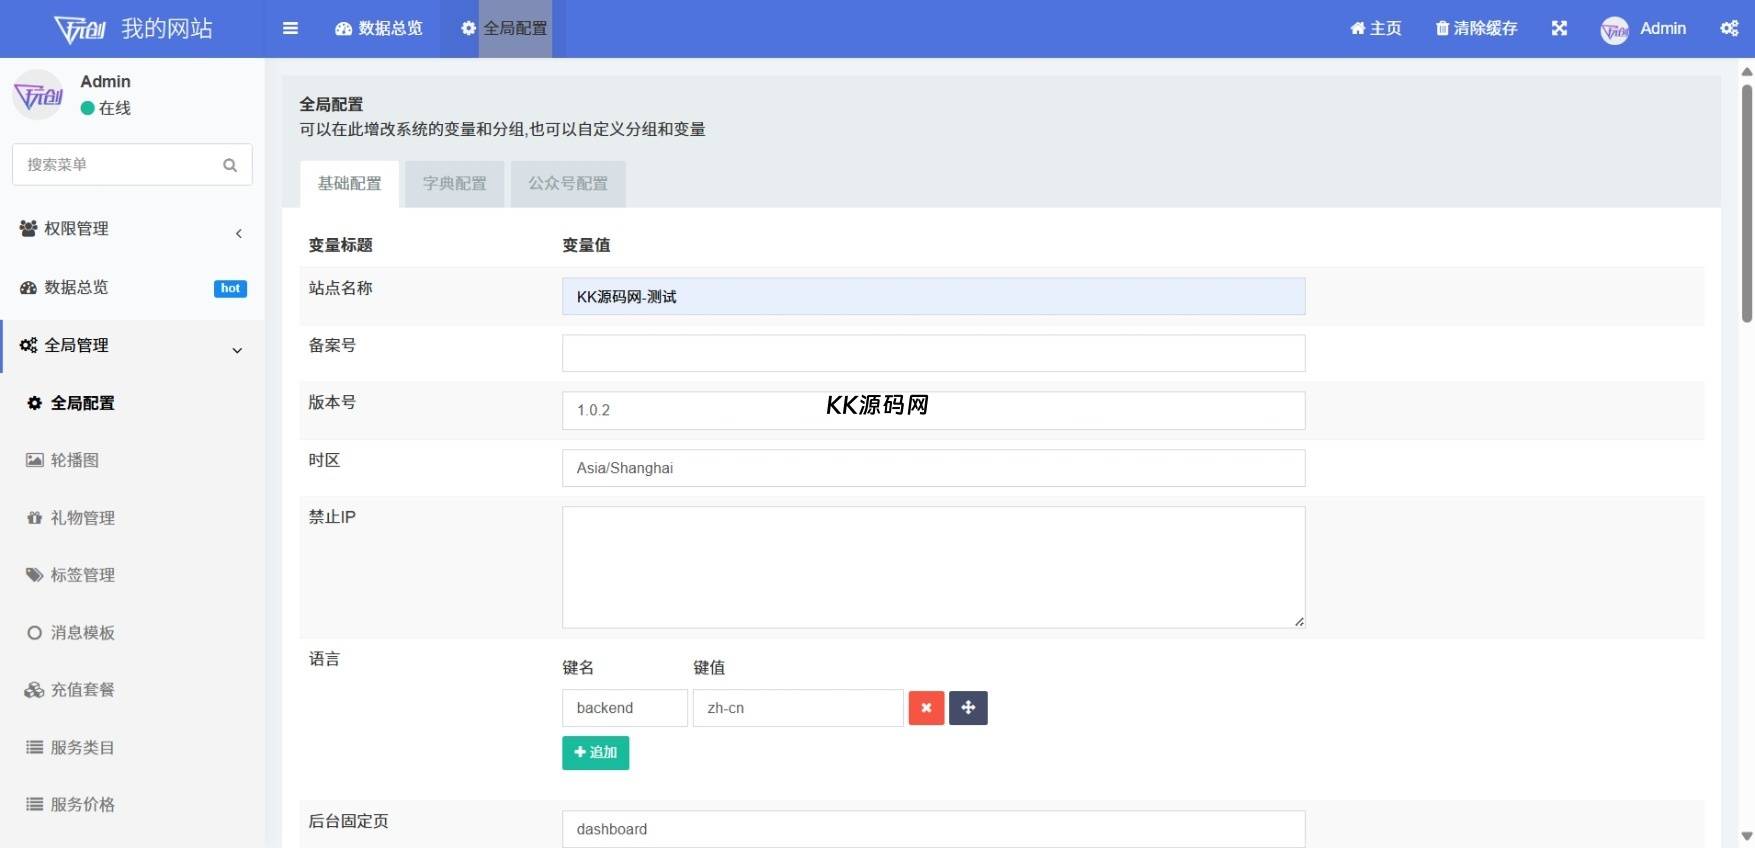Open the settings gears icon at top right

pyautogui.click(x=1729, y=28)
